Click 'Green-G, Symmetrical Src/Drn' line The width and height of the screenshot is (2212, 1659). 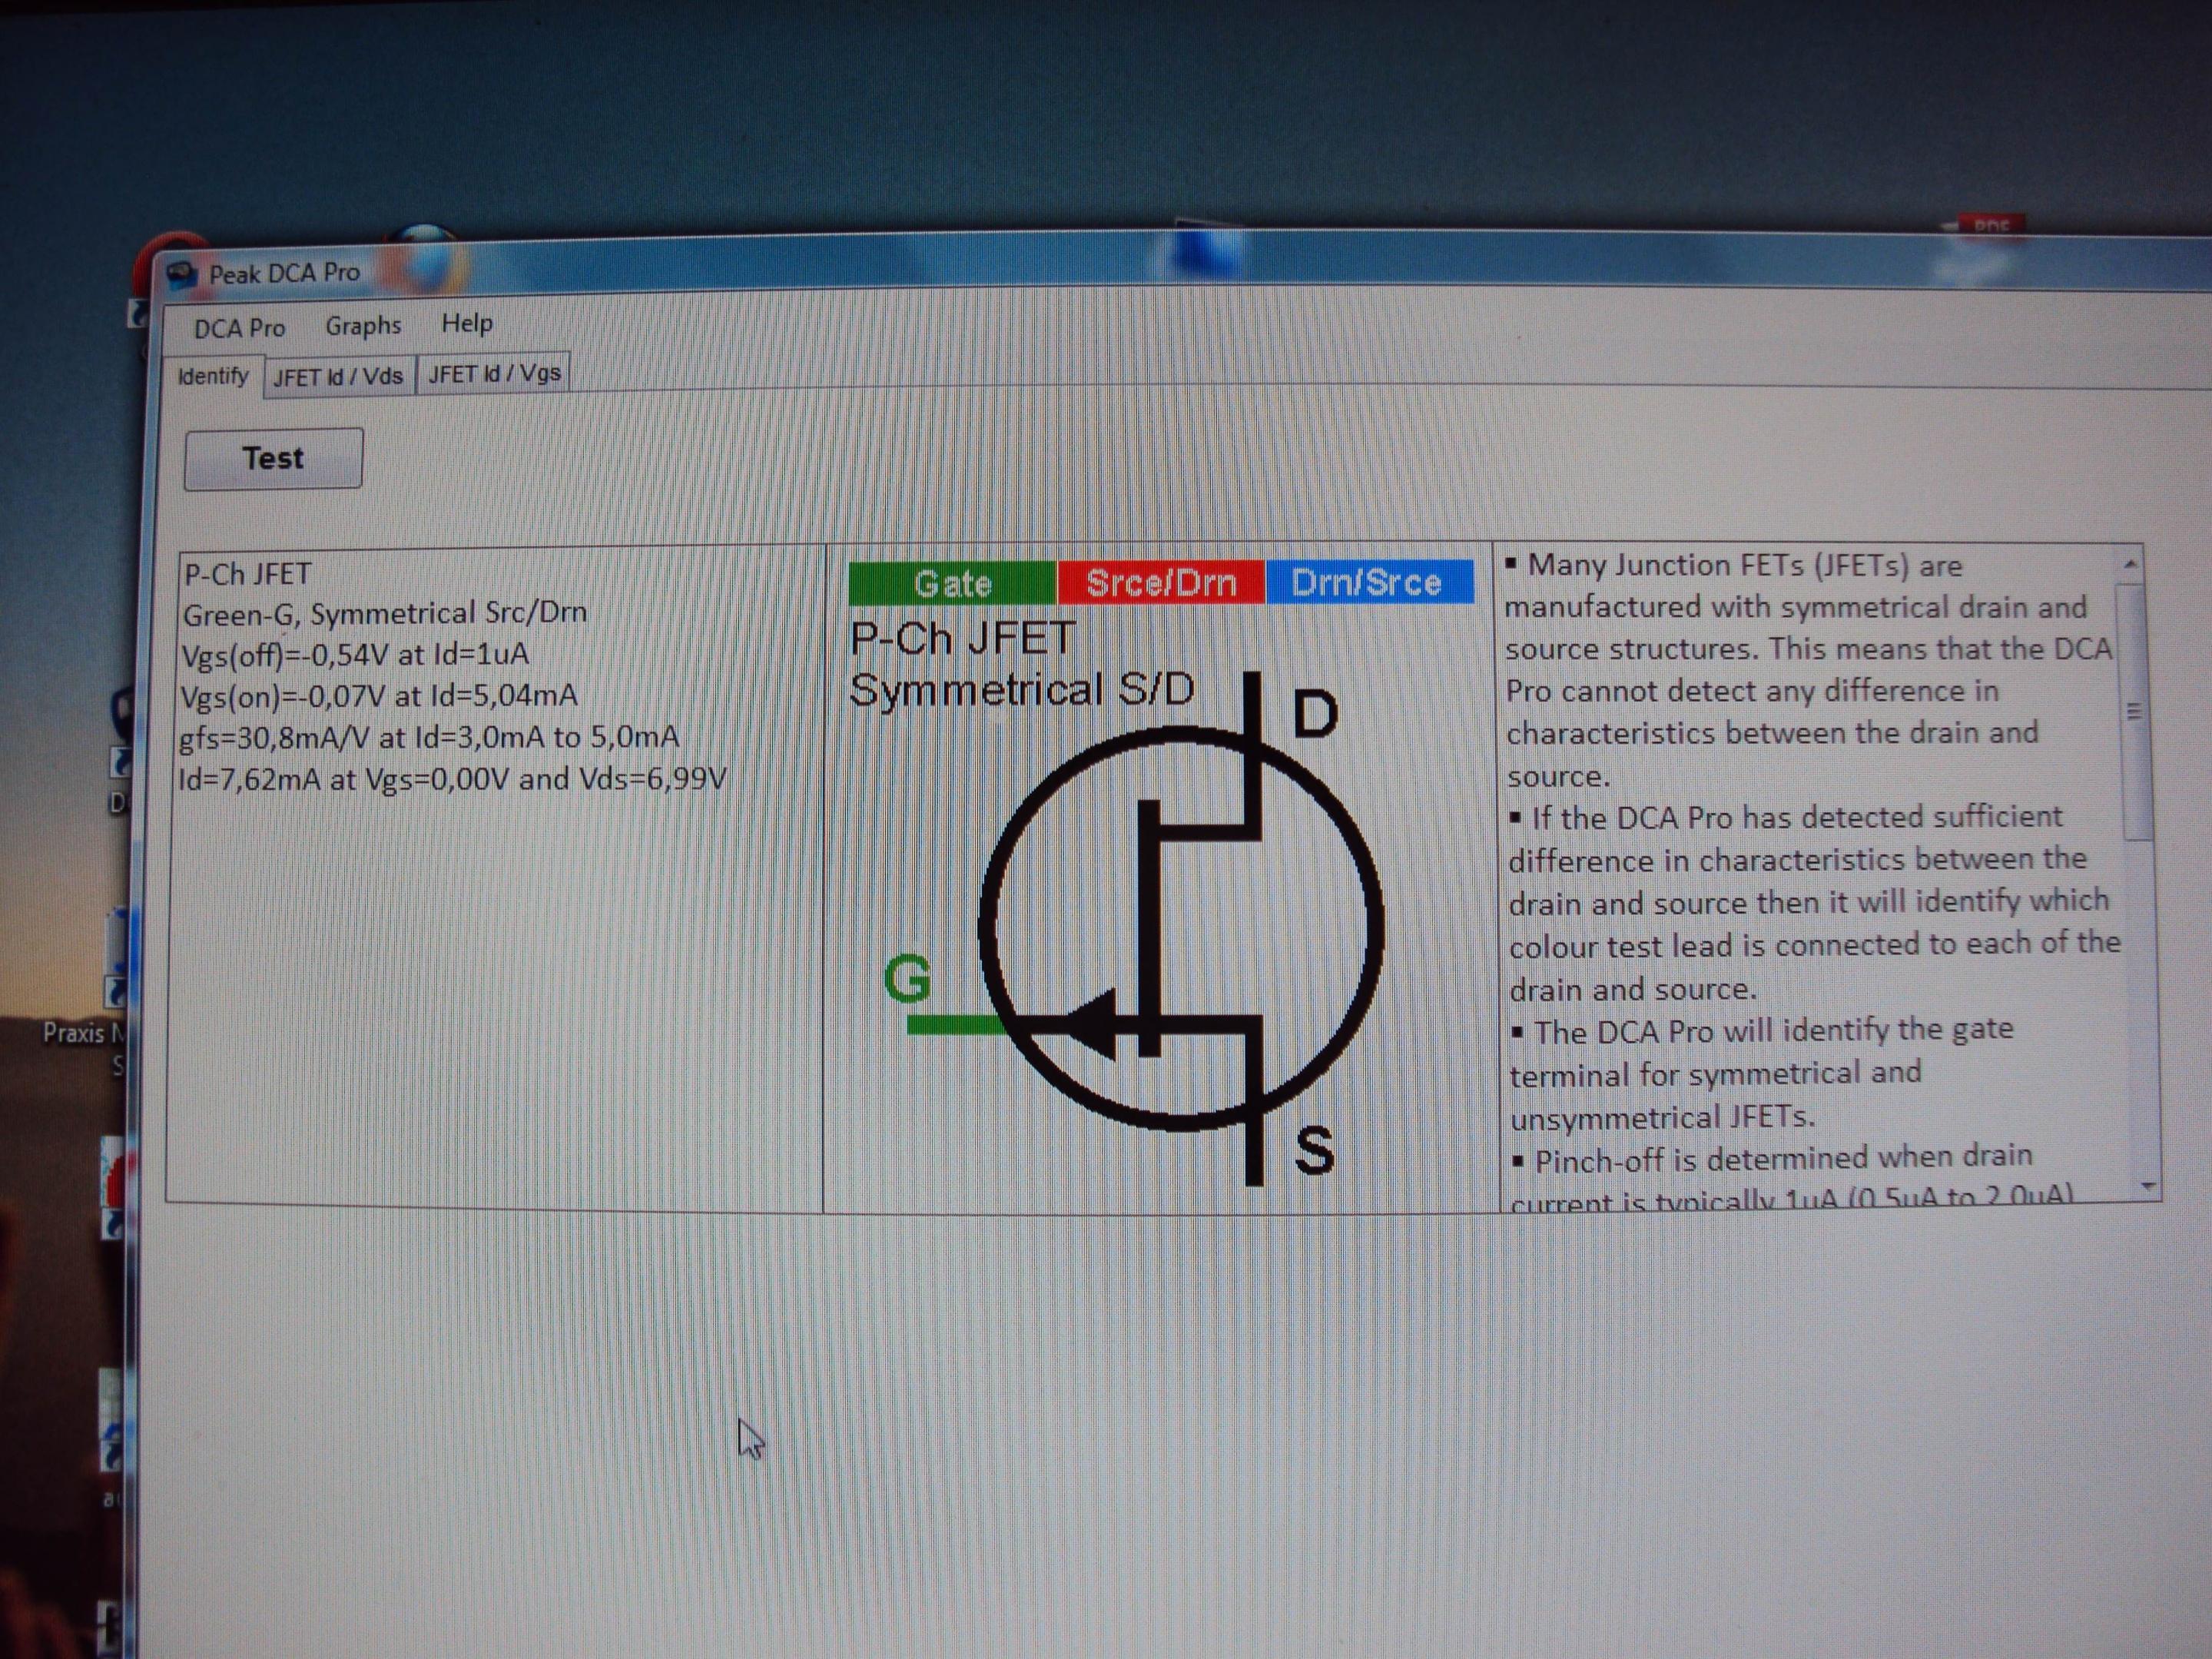tap(384, 613)
